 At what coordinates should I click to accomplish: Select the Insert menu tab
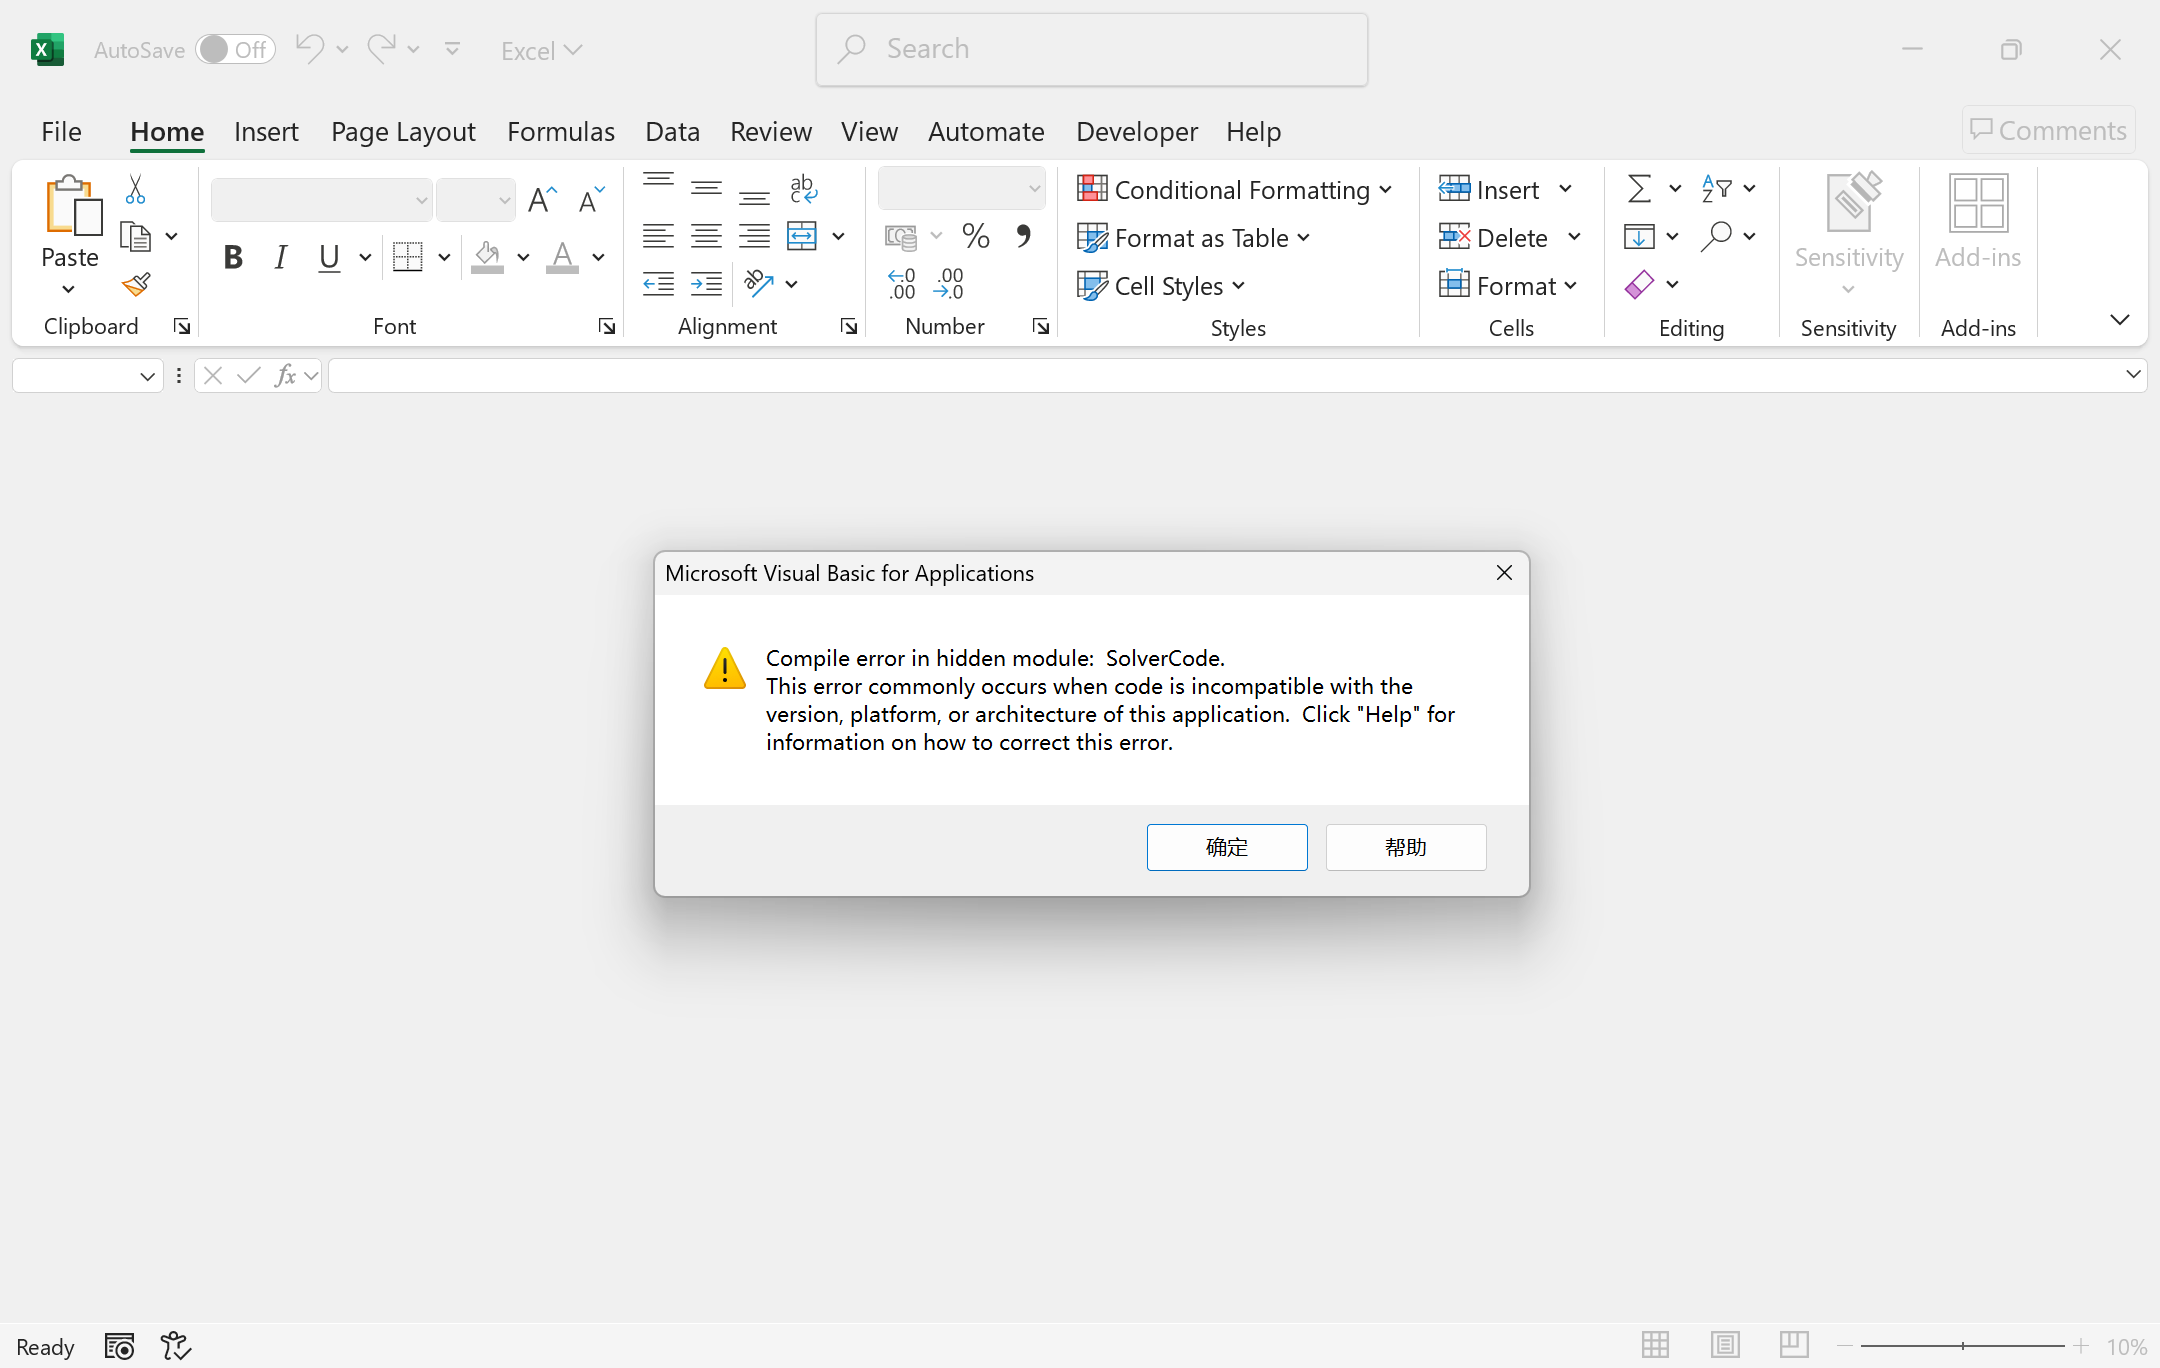point(264,131)
